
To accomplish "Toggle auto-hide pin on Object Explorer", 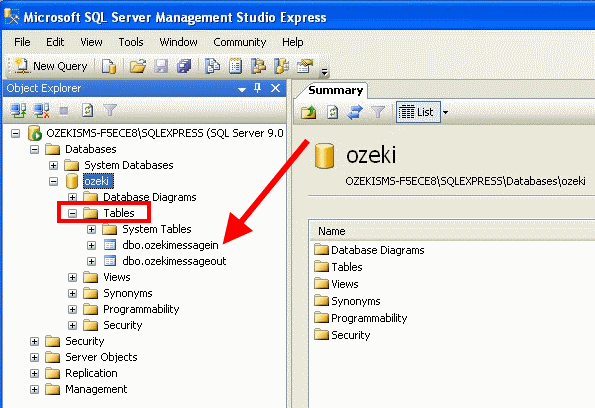I will click(258, 88).
